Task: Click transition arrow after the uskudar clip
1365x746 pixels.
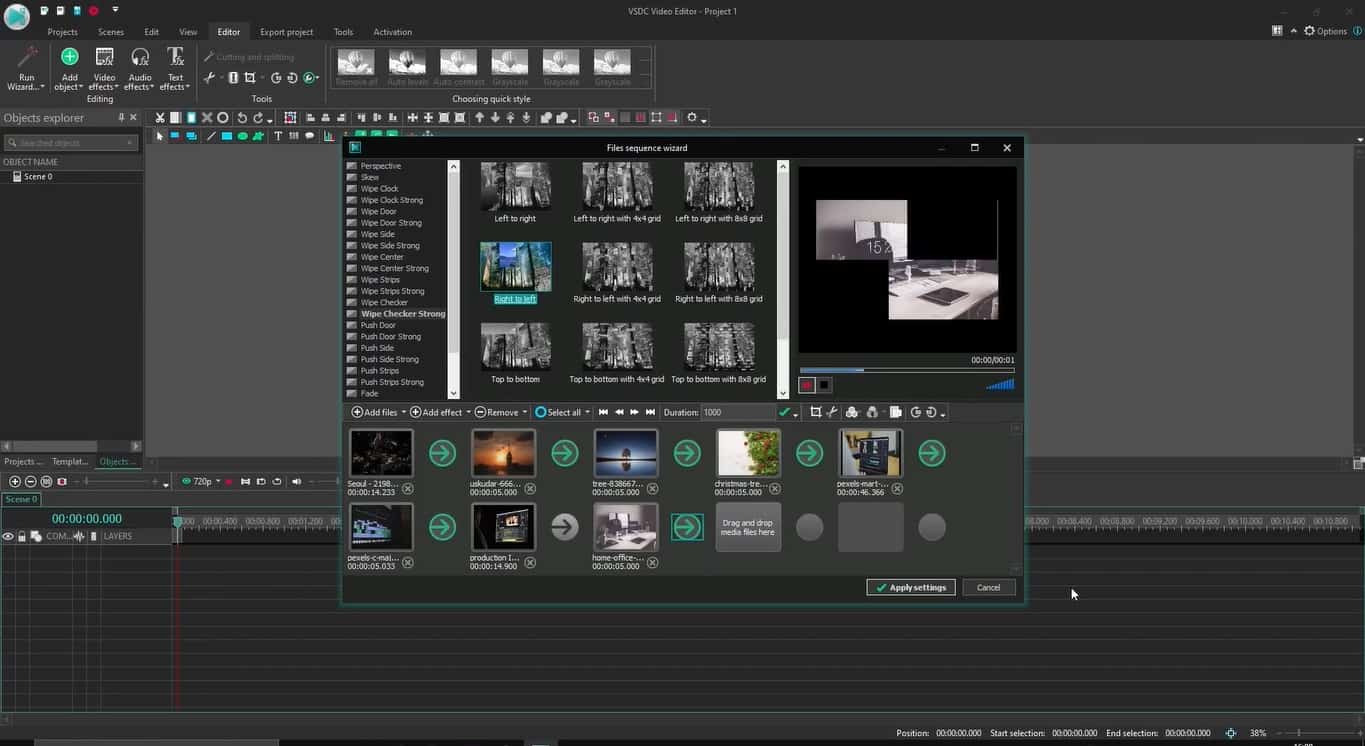Action: click(x=564, y=454)
